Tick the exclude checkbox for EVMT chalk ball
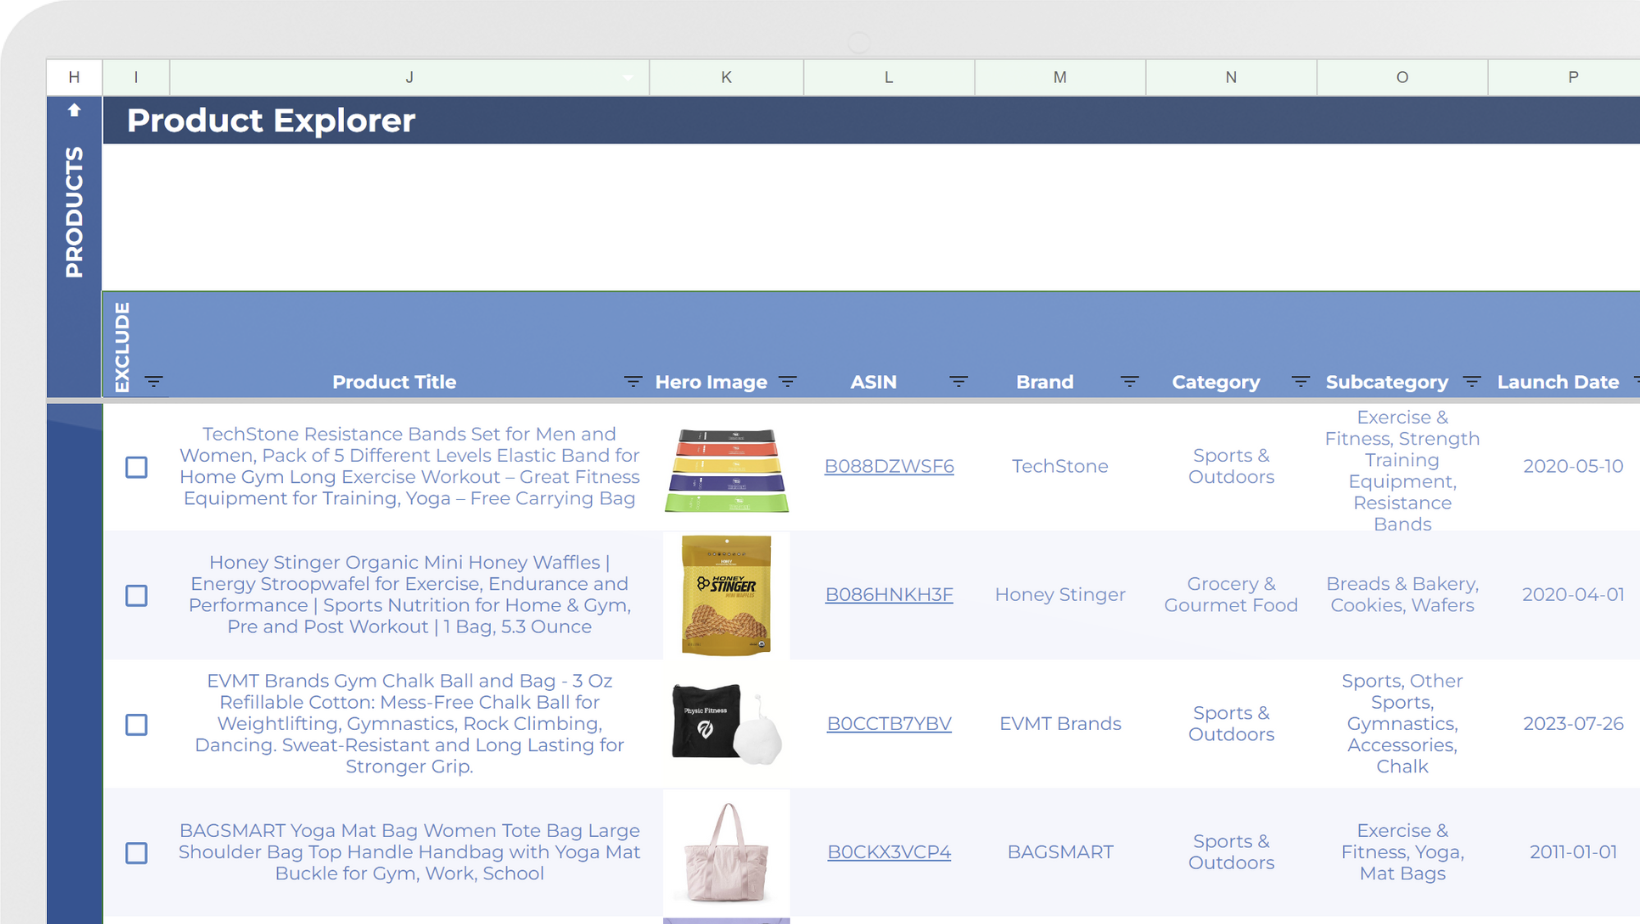This screenshot has height=924, width=1640. (136, 724)
